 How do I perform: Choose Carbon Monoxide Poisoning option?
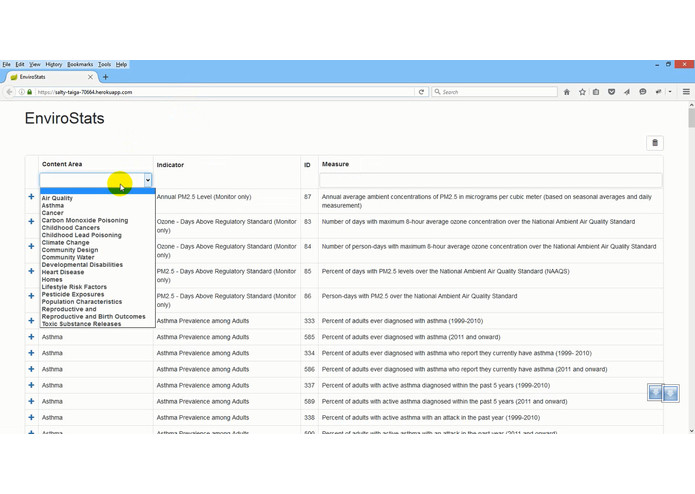98,220
